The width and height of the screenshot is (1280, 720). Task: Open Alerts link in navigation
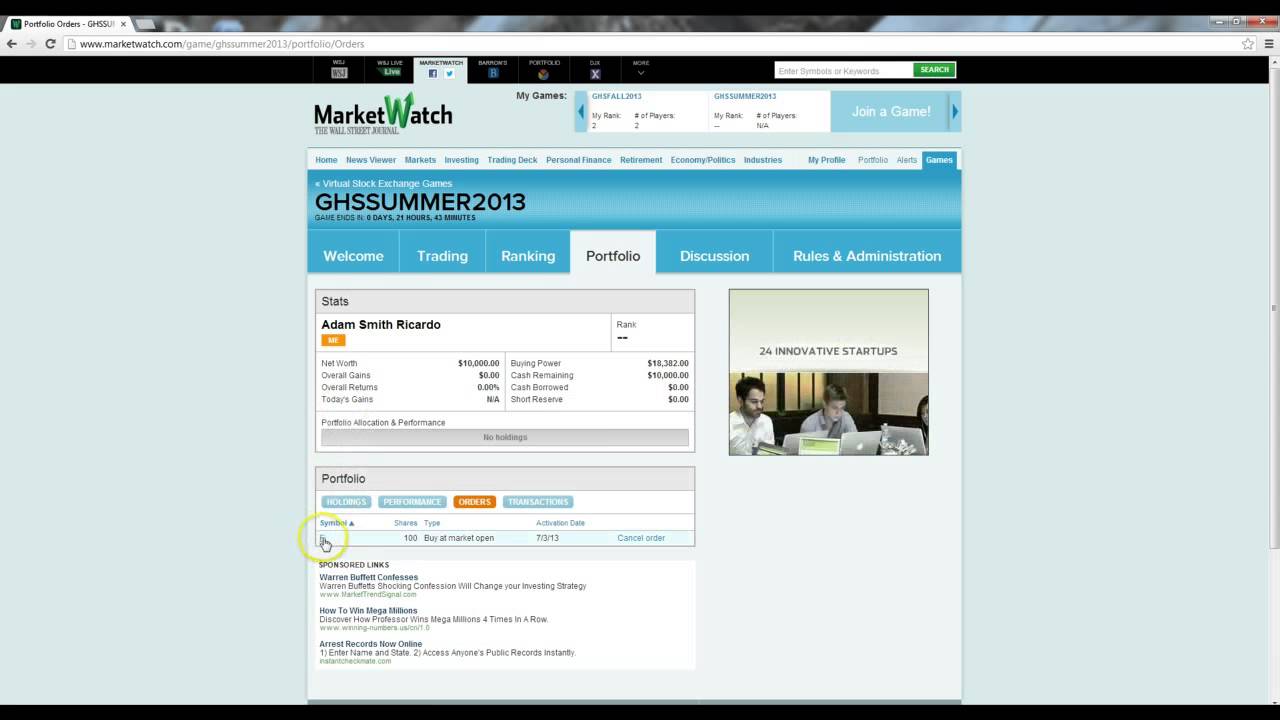907,160
